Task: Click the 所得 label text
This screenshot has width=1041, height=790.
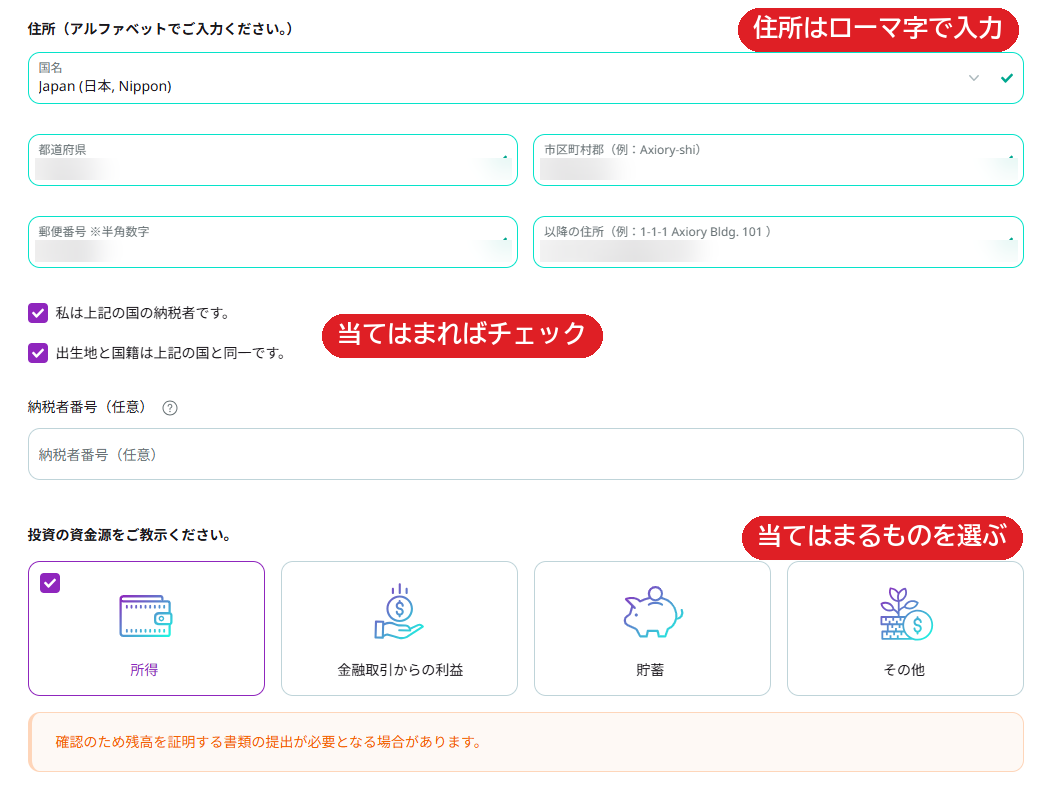Action: (x=144, y=670)
